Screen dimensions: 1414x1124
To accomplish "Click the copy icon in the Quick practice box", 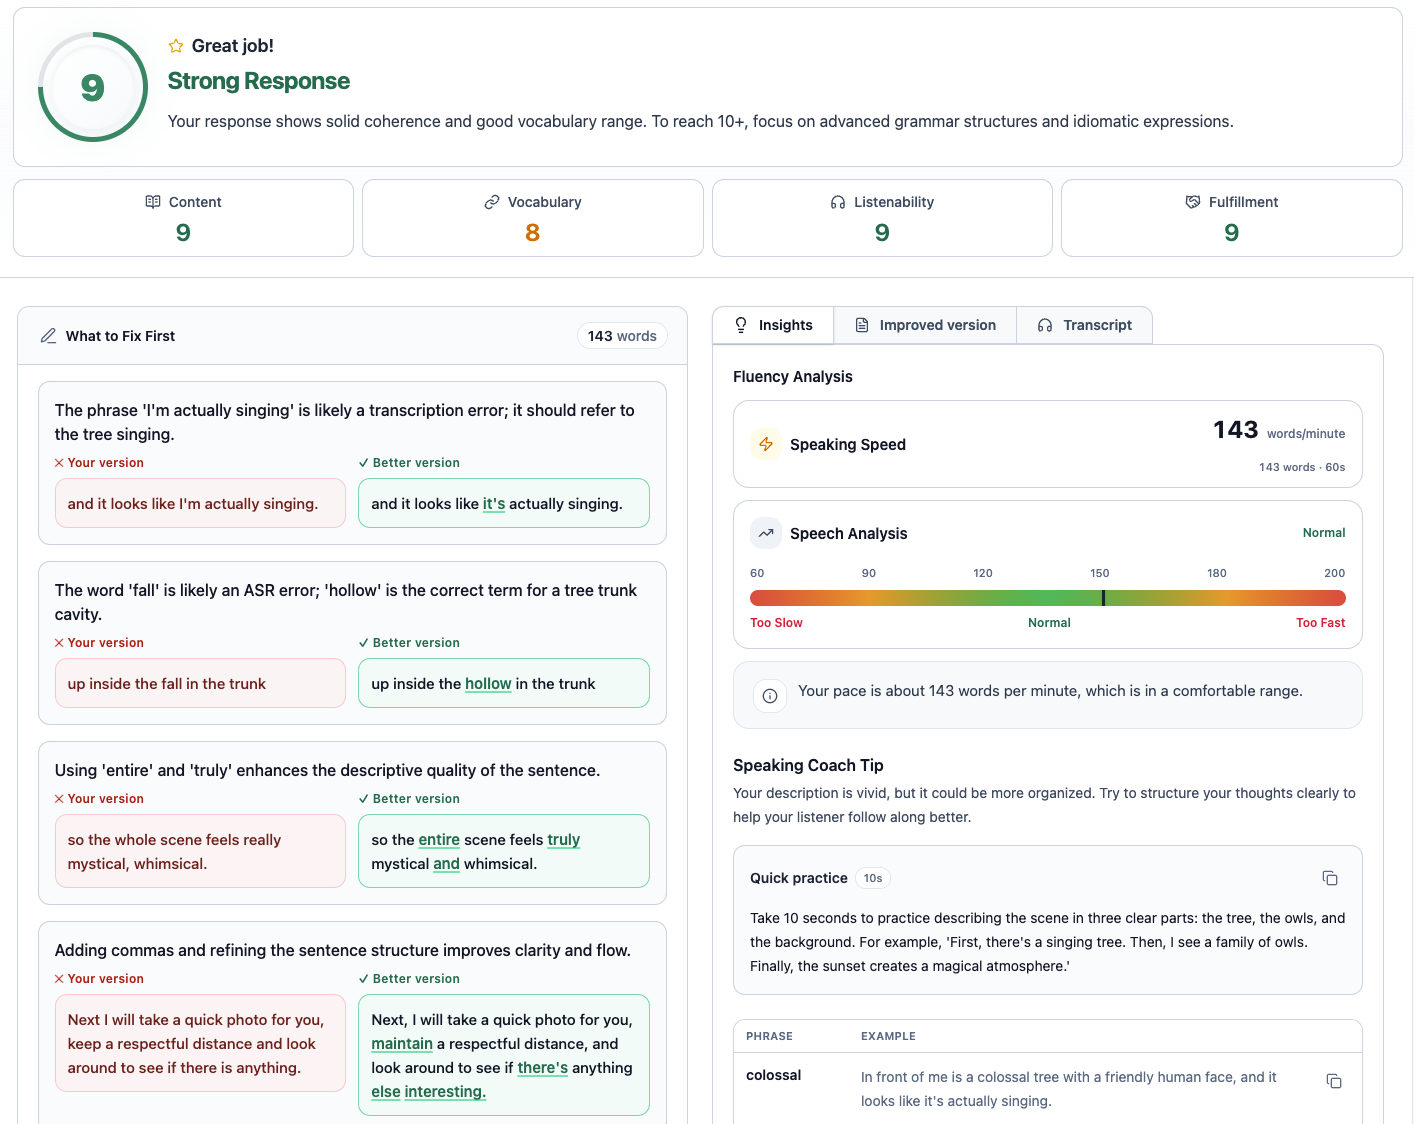I will click(x=1331, y=878).
